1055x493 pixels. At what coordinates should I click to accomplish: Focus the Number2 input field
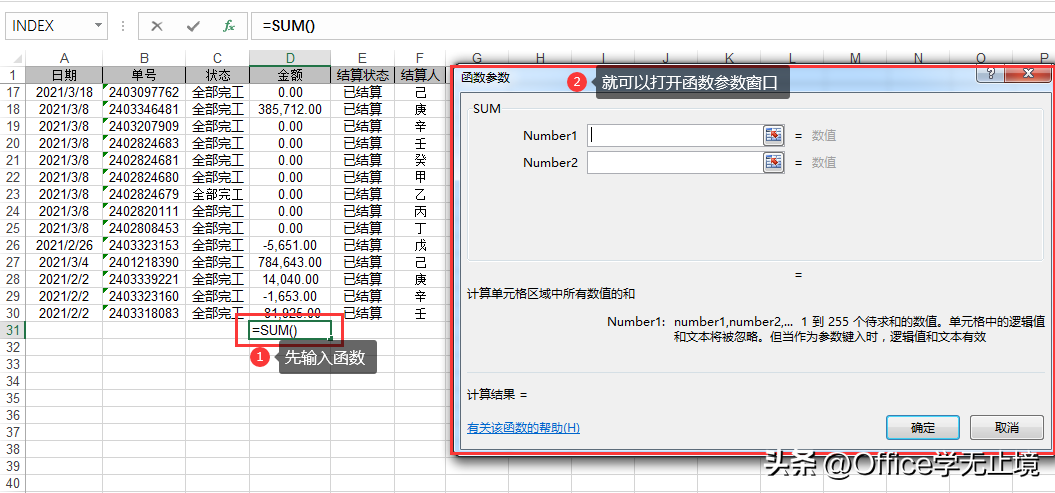click(x=675, y=162)
